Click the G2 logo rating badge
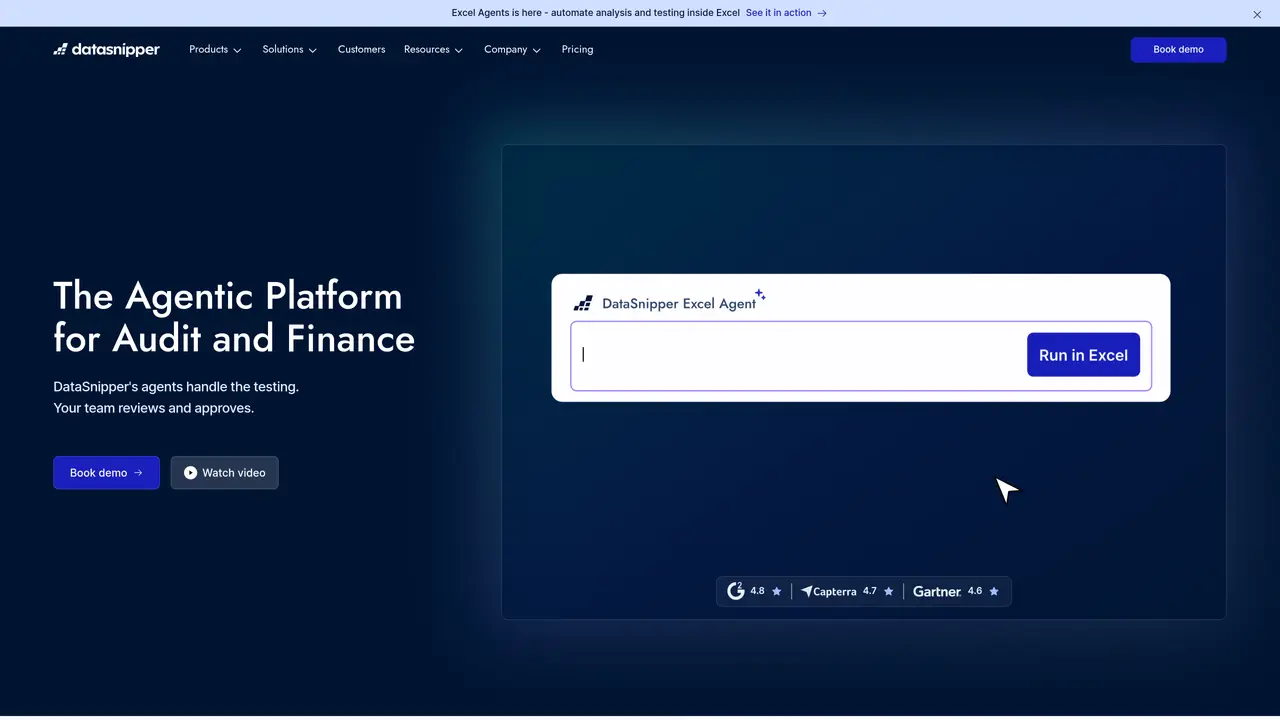 [735, 591]
